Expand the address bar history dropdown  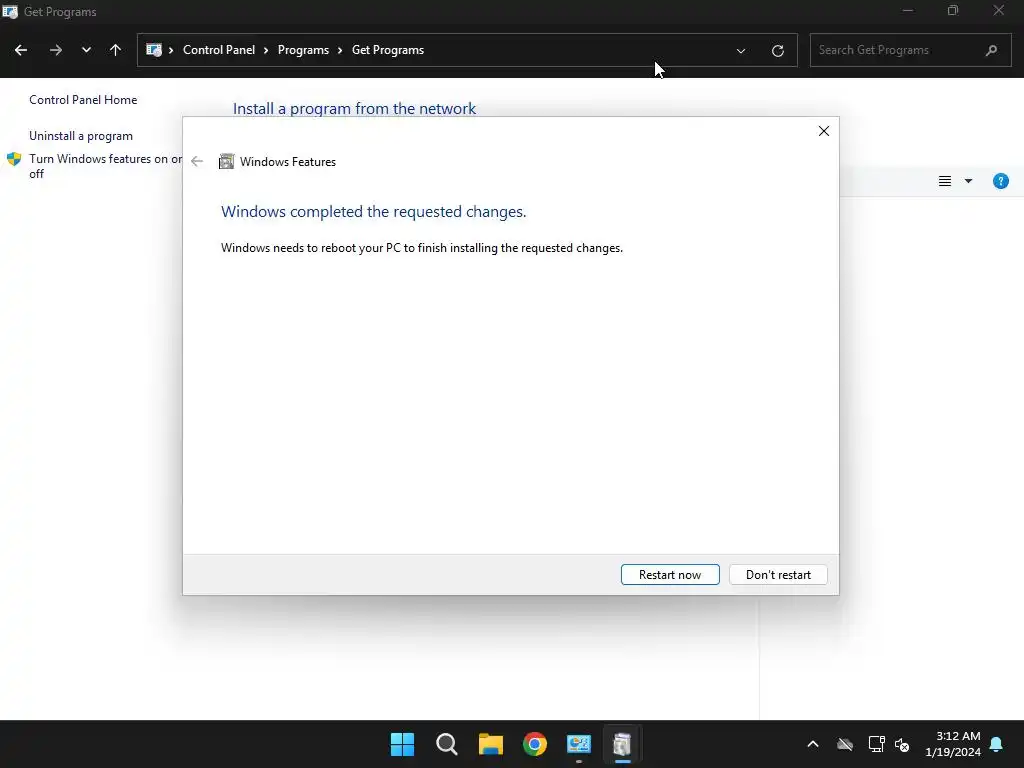tap(741, 51)
